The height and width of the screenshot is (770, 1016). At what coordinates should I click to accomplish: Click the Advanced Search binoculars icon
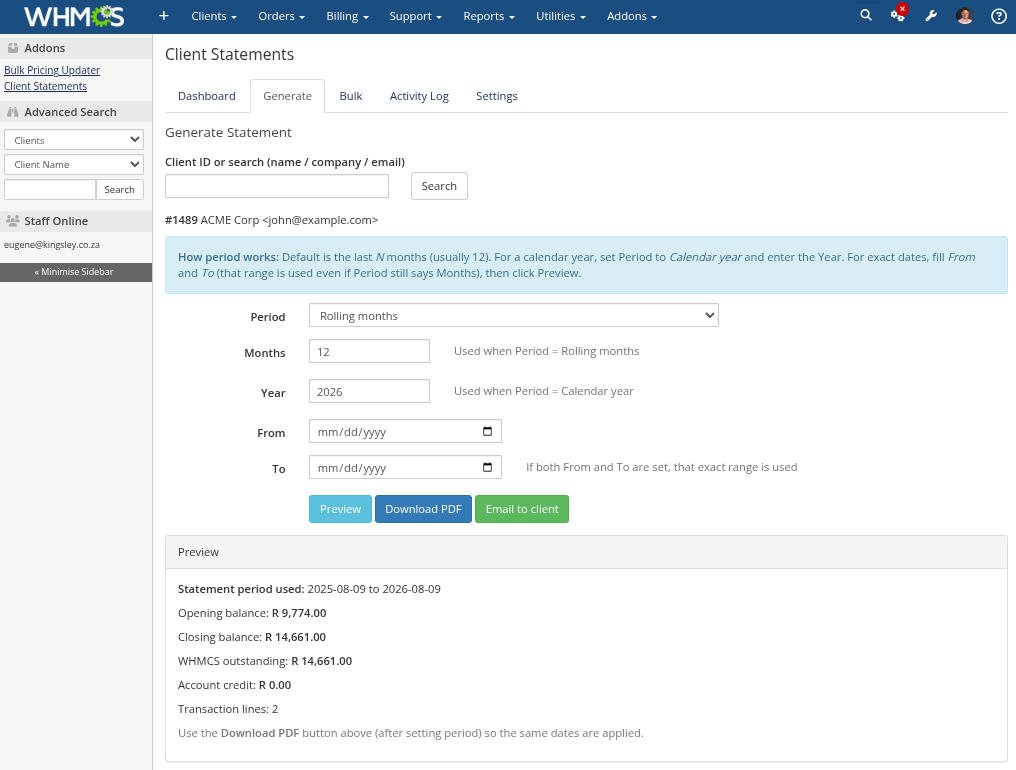coord(12,111)
